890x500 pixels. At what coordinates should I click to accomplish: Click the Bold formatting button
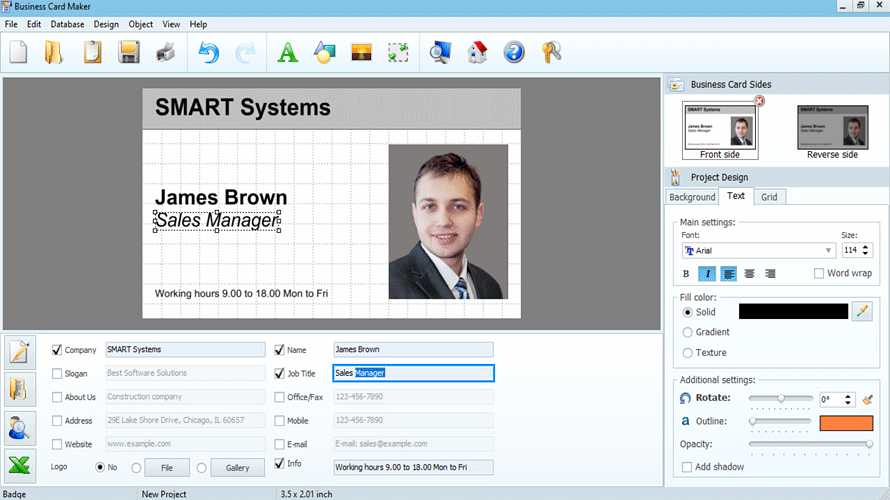pyautogui.click(x=686, y=273)
